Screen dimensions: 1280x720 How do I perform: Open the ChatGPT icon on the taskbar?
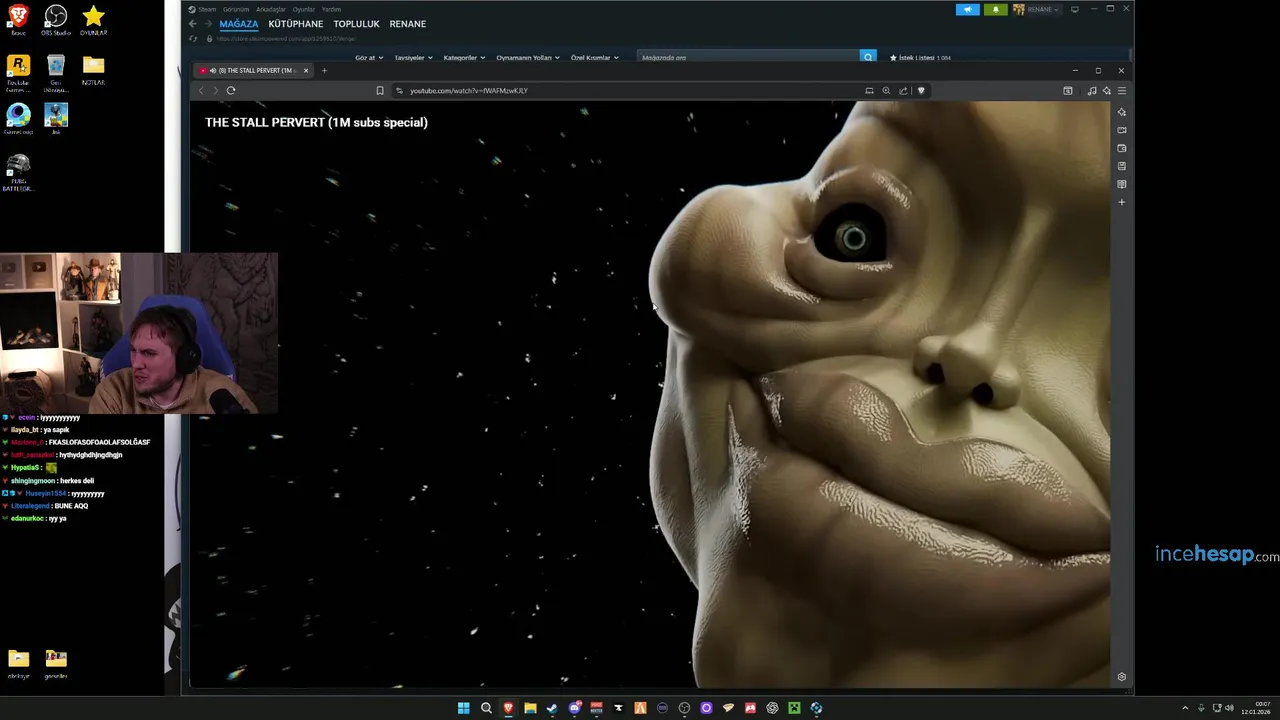(772, 708)
